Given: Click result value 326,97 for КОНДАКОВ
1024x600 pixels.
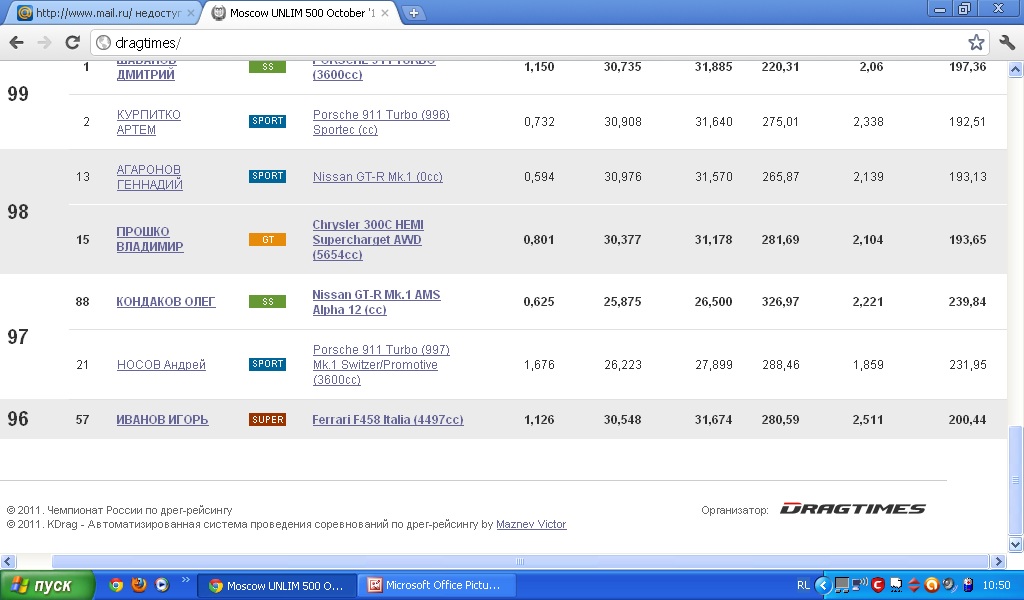Looking at the screenshot, I should click(x=780, y=302).
